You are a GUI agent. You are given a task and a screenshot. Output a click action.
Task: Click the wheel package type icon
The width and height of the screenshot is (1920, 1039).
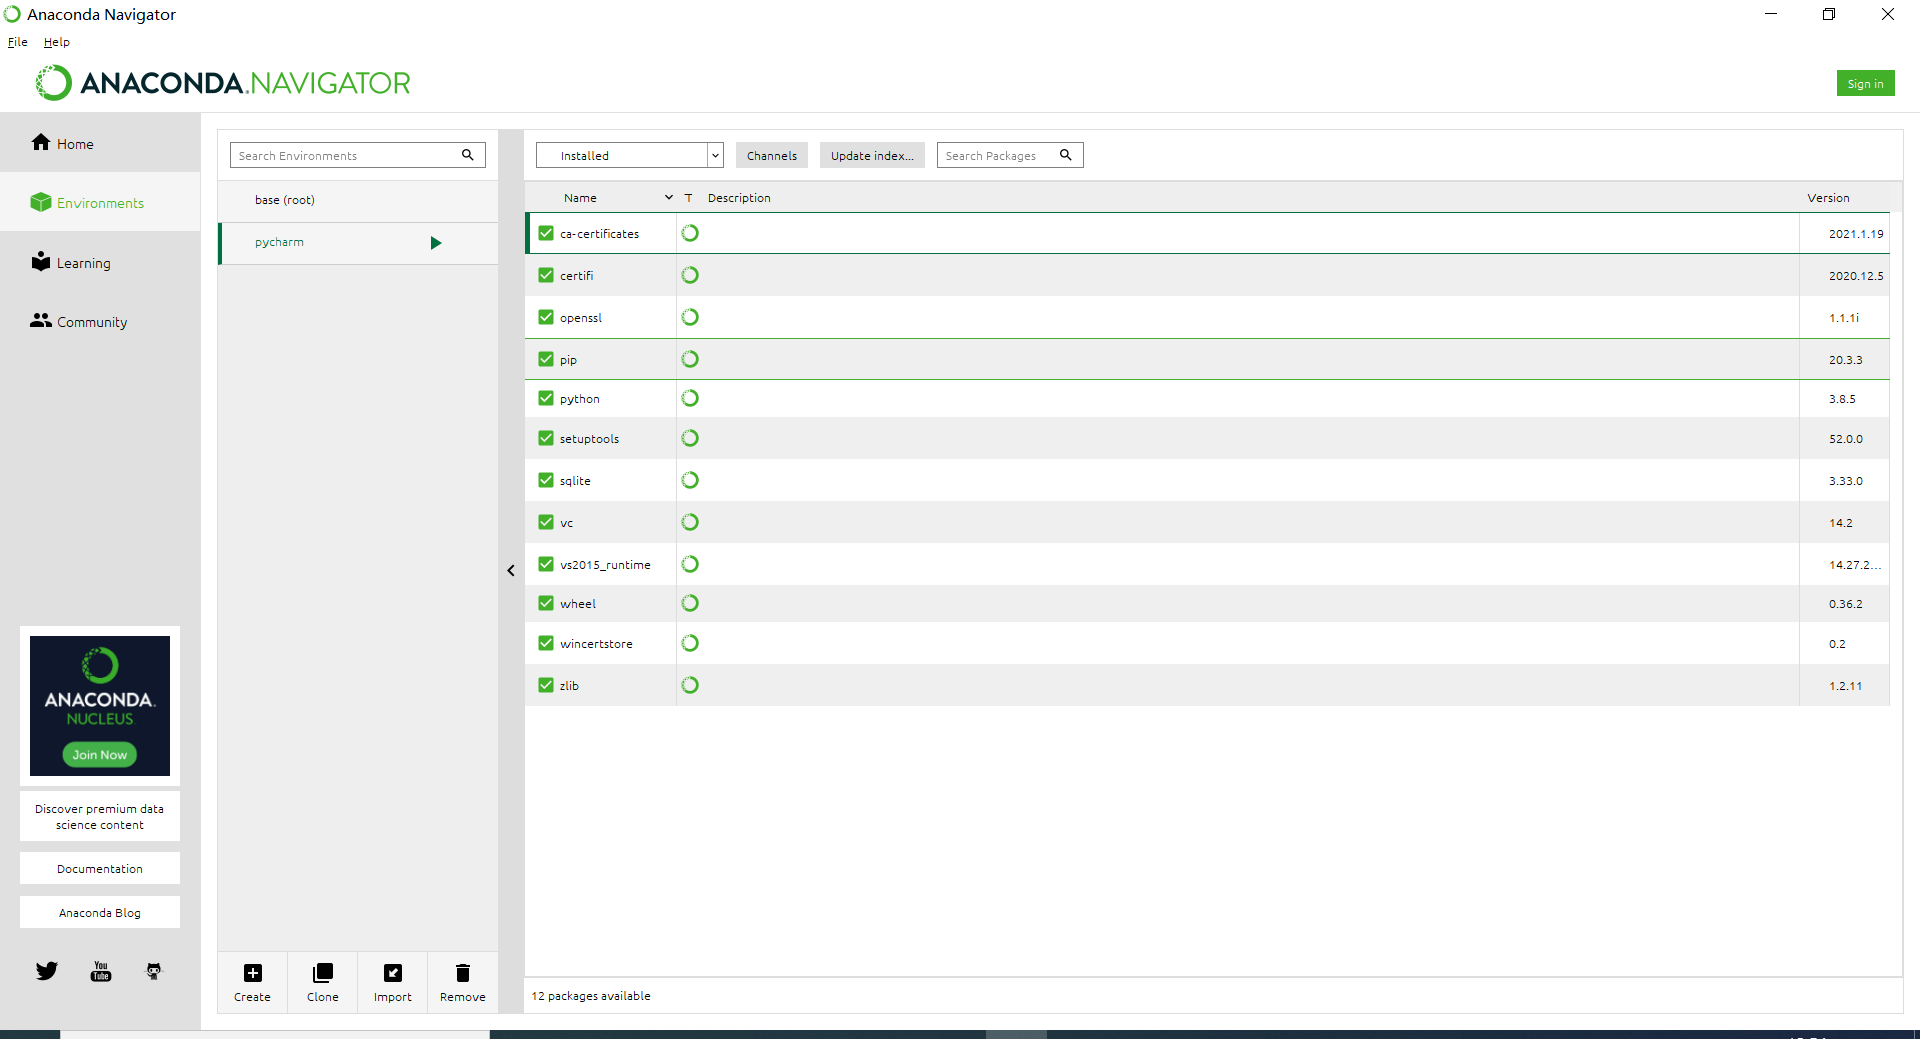click(x=690, y=603)
